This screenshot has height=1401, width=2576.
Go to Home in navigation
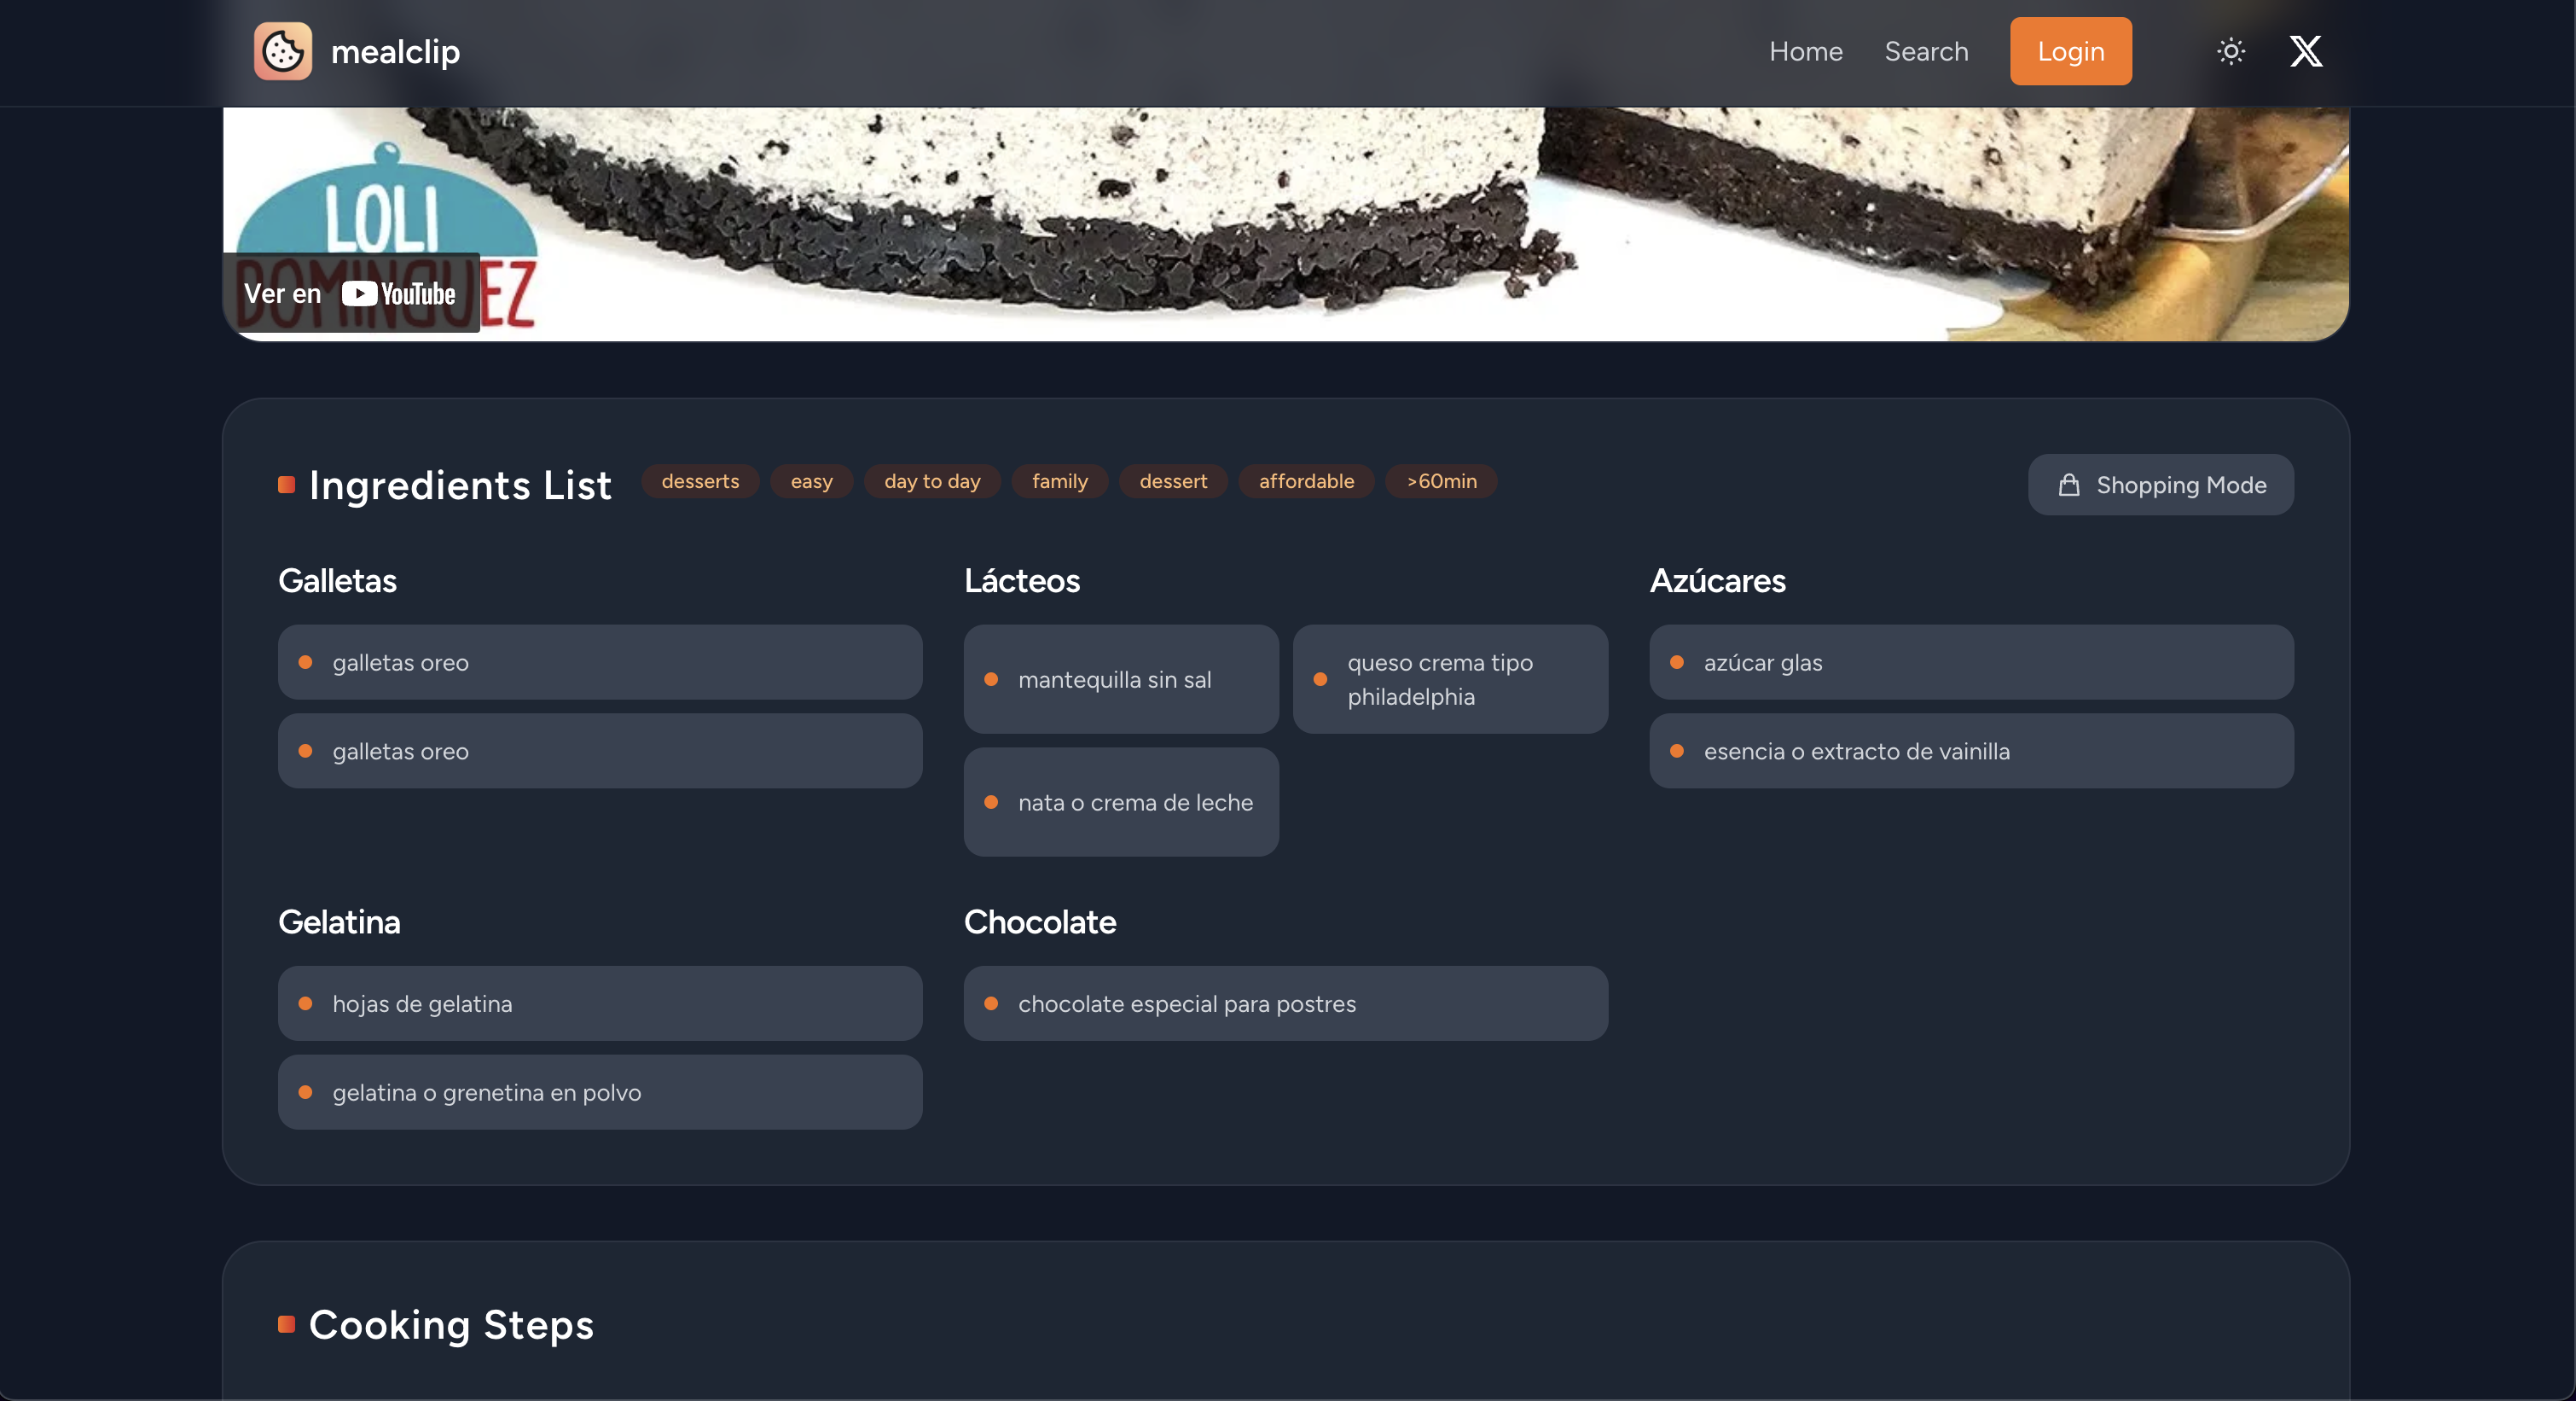[x=1805, y=51]
